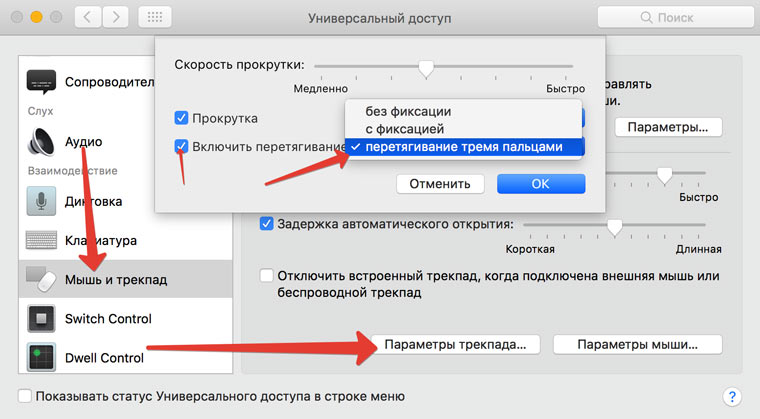
Task: Disable the Включить перетягивание checkbox
Action: tap(181, 147)
